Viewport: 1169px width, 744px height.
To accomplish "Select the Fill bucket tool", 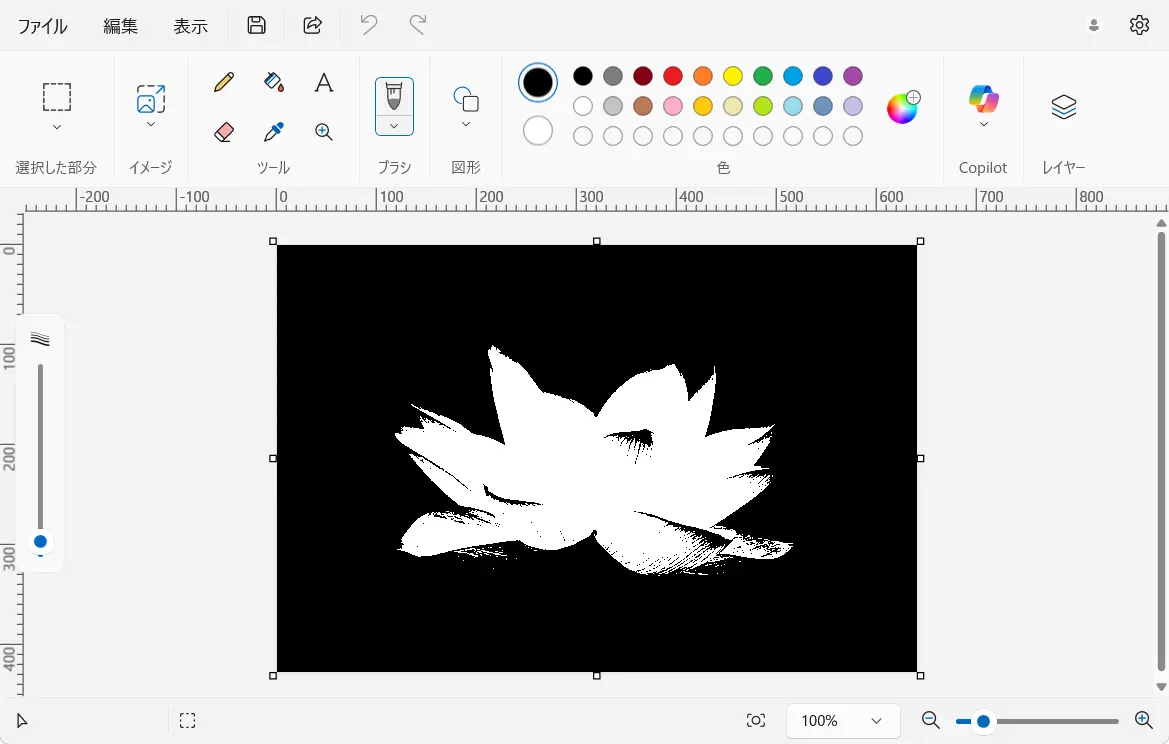I will coord(274,82).
